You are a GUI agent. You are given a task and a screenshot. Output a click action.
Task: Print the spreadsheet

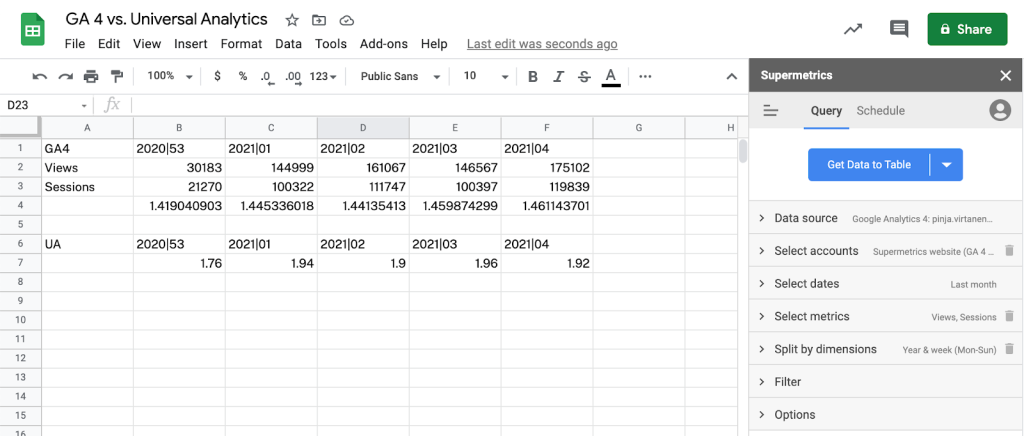91,76
